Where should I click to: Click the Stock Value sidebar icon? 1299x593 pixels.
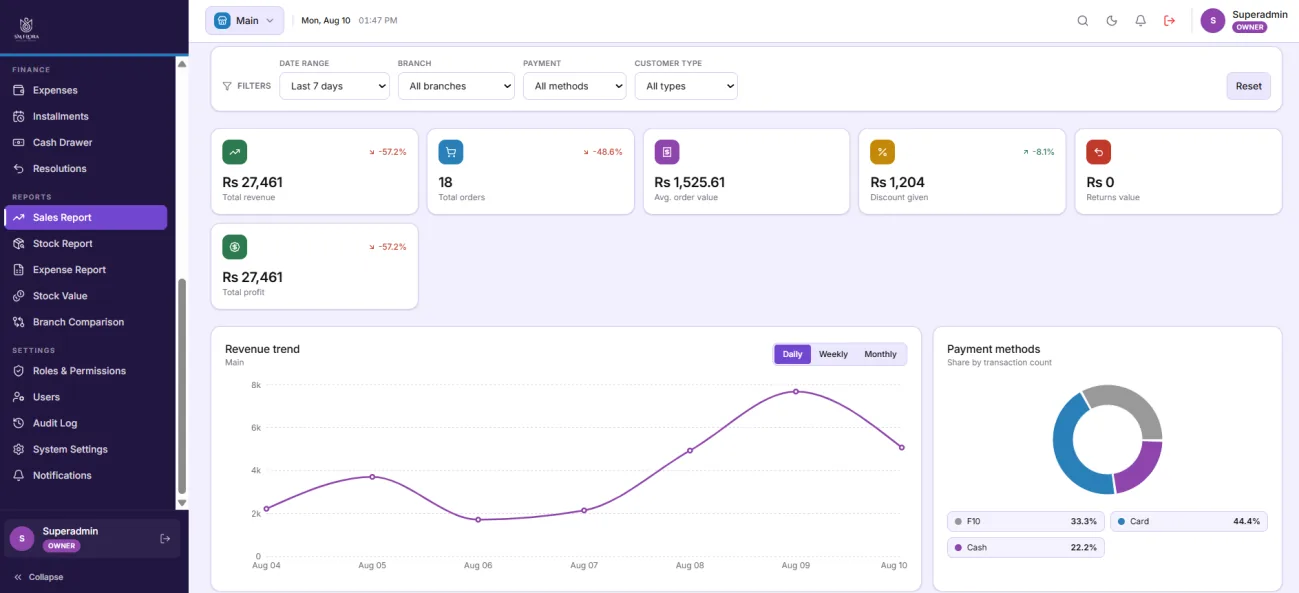coord(18,296)
